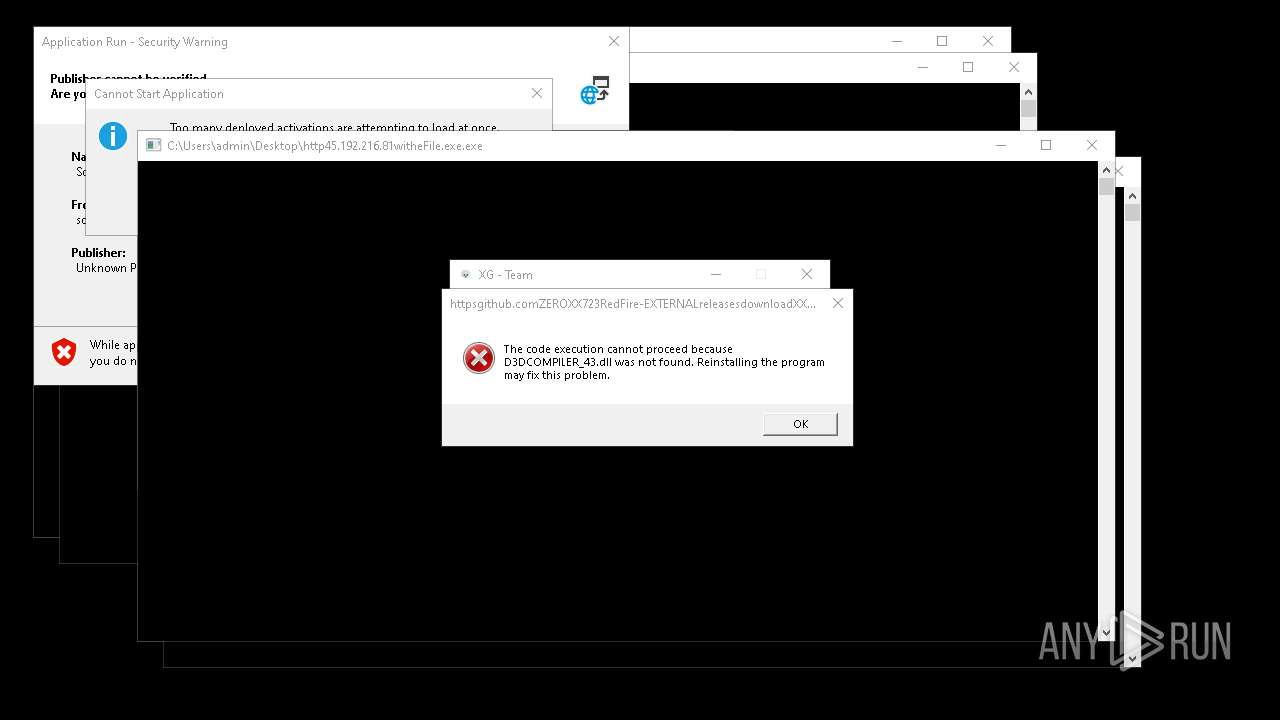Maximize the rearmost console window at top
This screenshot has height=720, width=1280.
click(942, 41)
